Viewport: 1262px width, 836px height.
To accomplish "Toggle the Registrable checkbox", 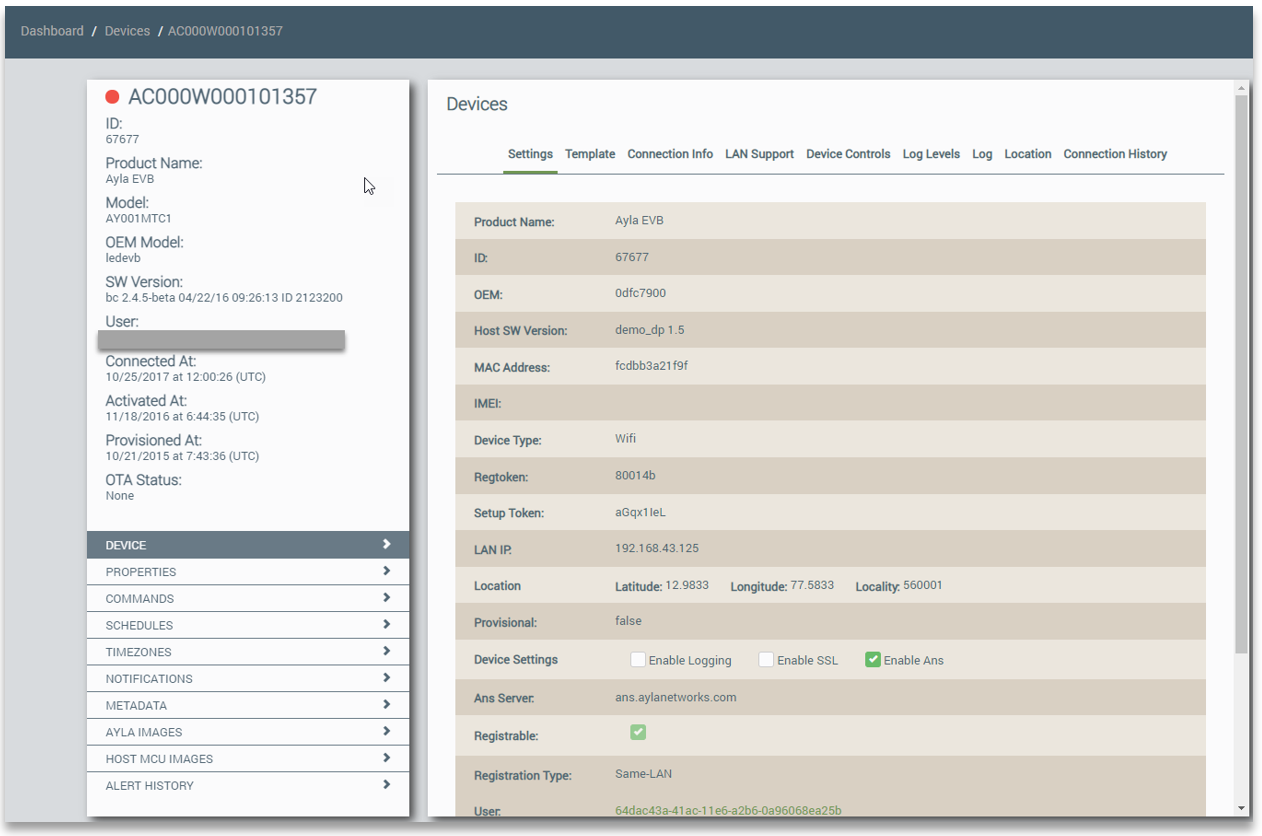I will (x=638, y=733).
